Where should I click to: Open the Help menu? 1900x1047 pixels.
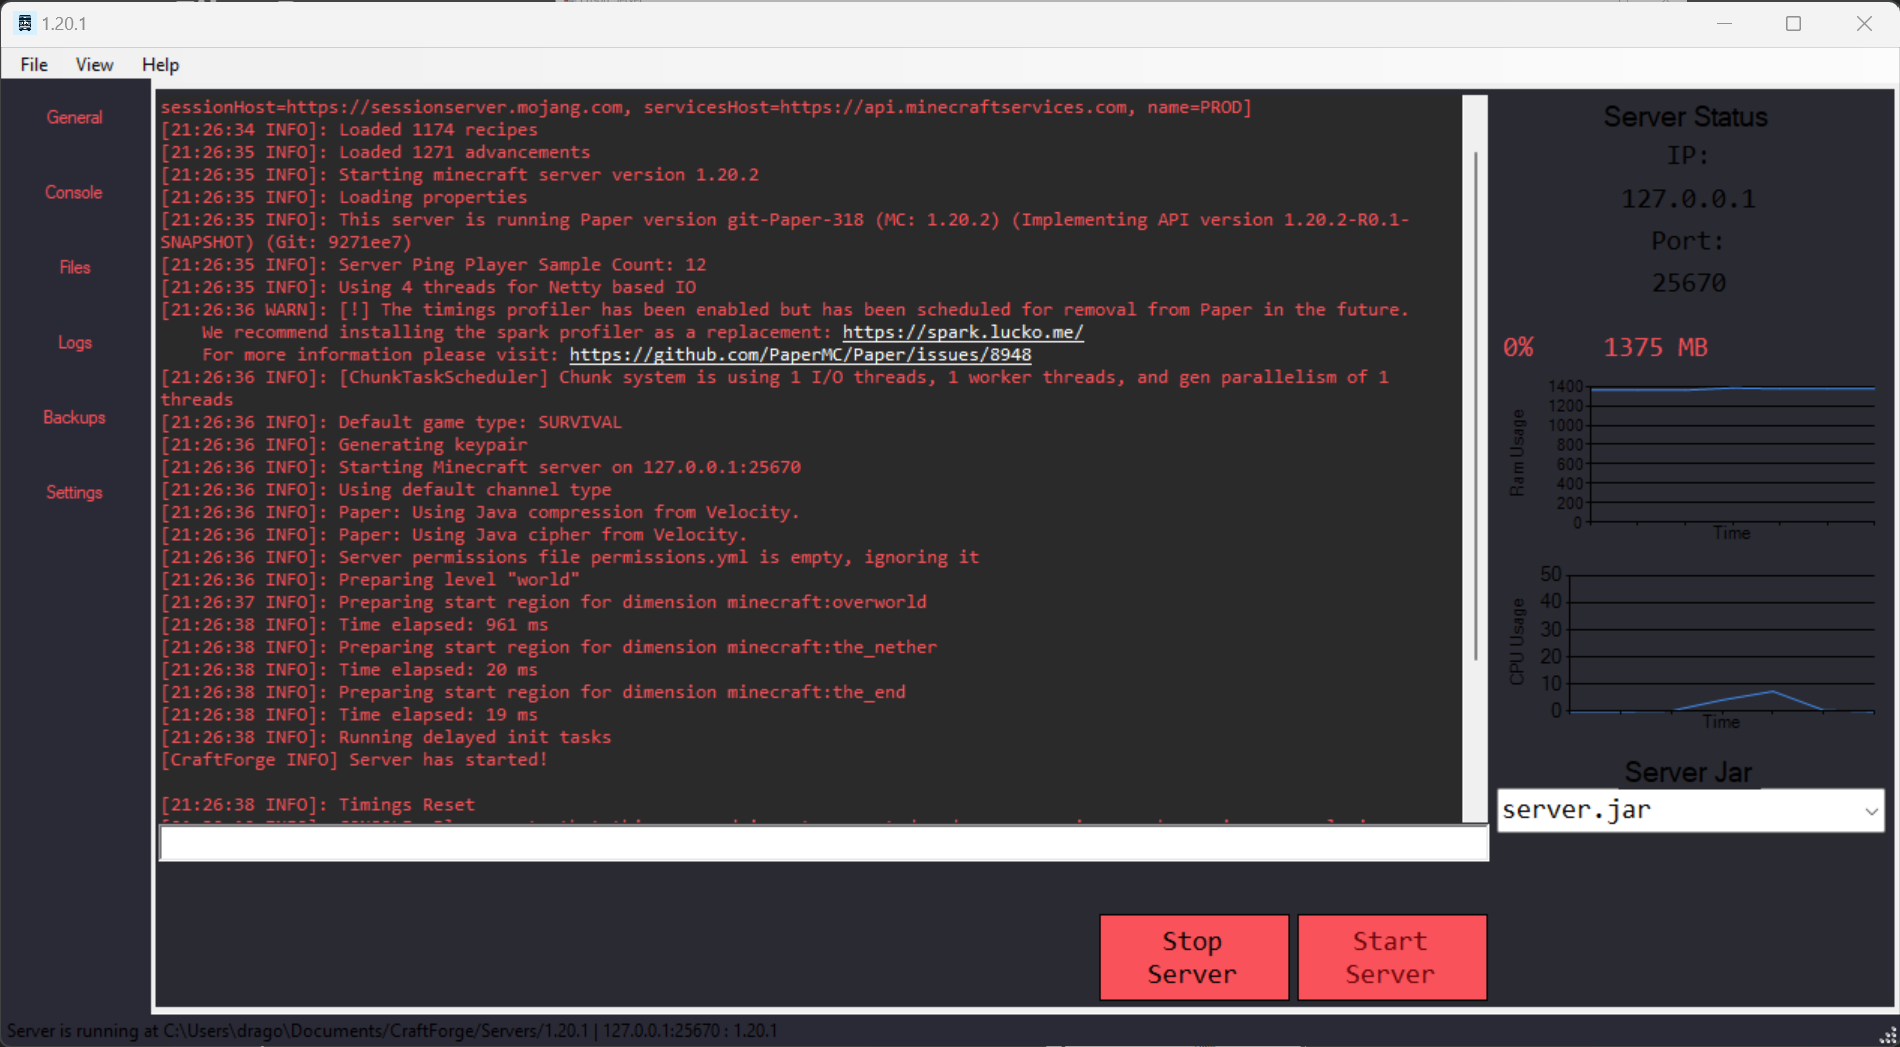click(x=160, y=65)
